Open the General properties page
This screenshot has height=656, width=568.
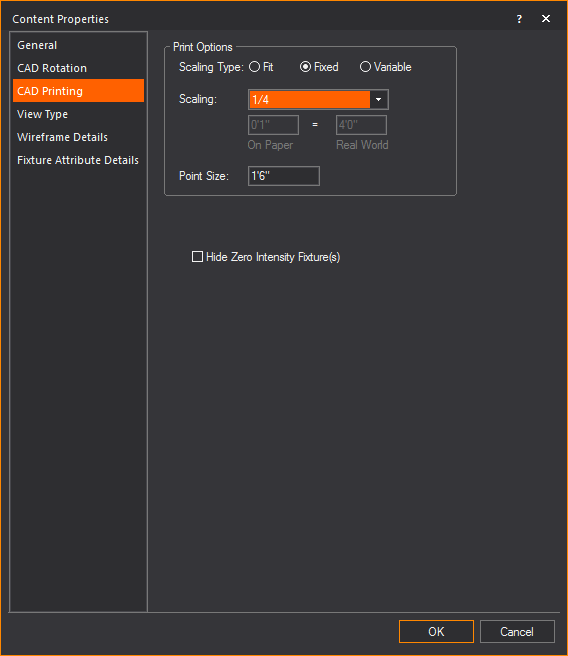78,45
